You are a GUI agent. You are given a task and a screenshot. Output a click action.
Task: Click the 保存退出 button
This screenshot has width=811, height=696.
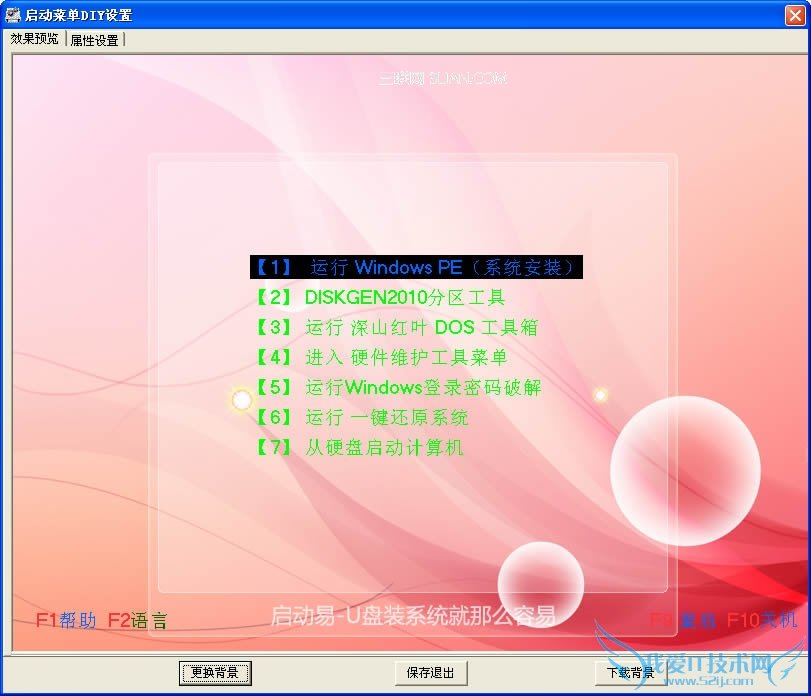[431, 673]
